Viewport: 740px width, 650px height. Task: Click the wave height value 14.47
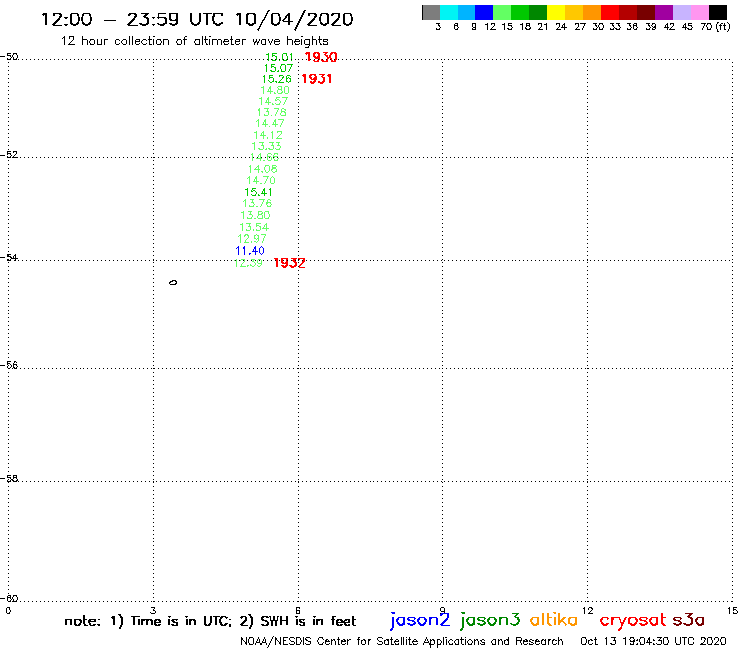[270, 123]
